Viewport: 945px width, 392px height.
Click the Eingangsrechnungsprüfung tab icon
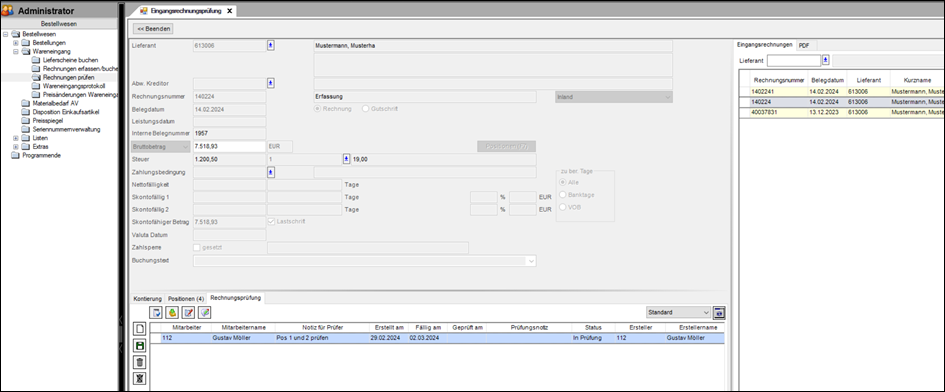coord(143,11)
